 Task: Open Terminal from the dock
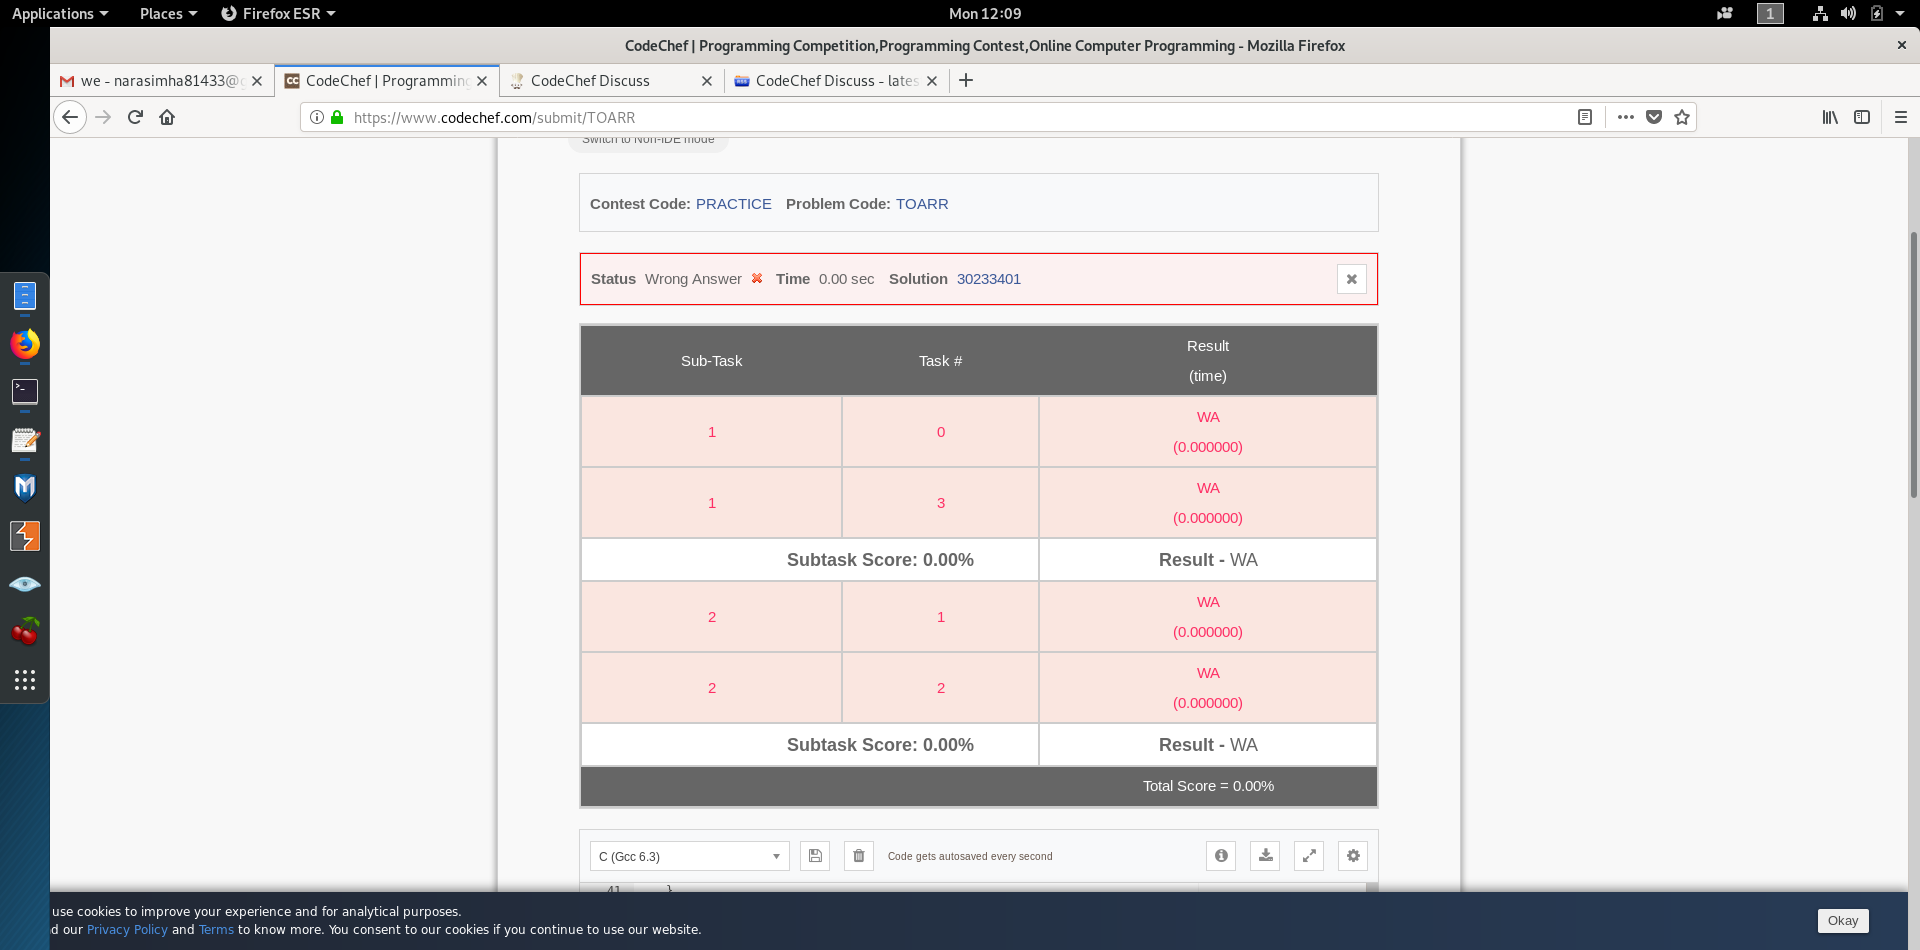coord(25,392)
